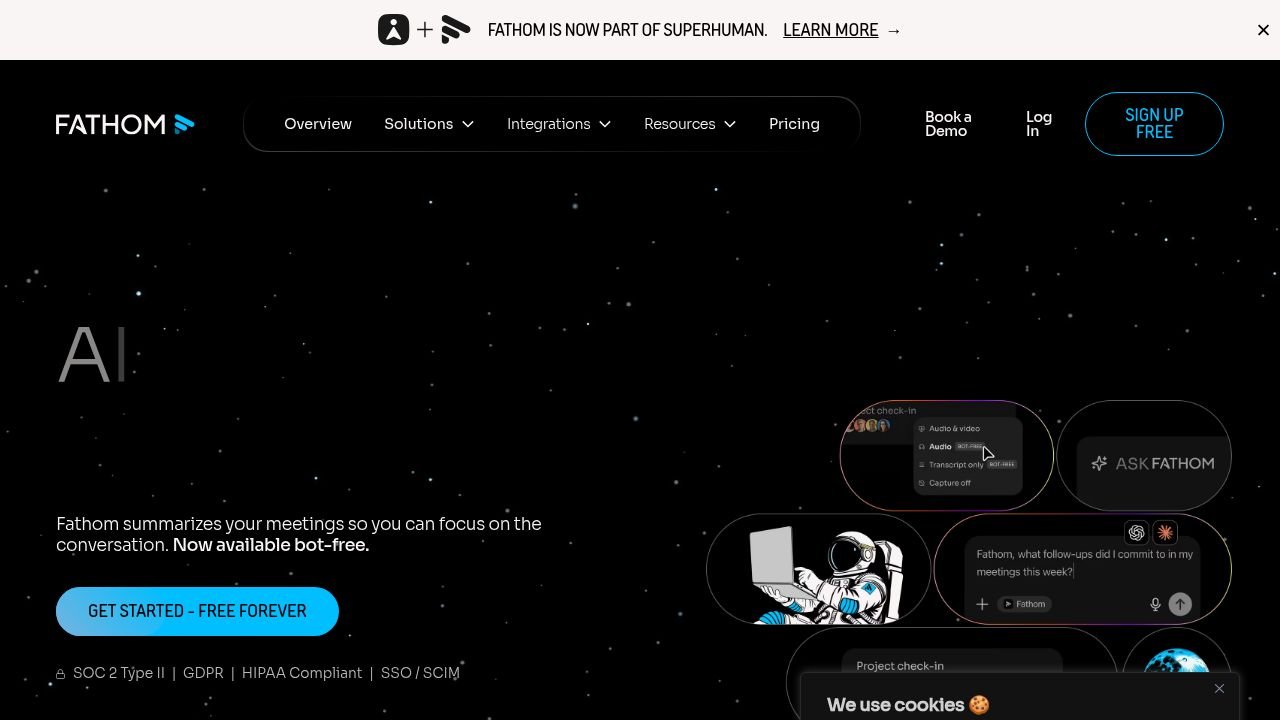Image resolution: width=1280 pixels, height=720 pixels.
Task: Click the ChatGPT icon in the chat mockup
Action: [1136, 533]
